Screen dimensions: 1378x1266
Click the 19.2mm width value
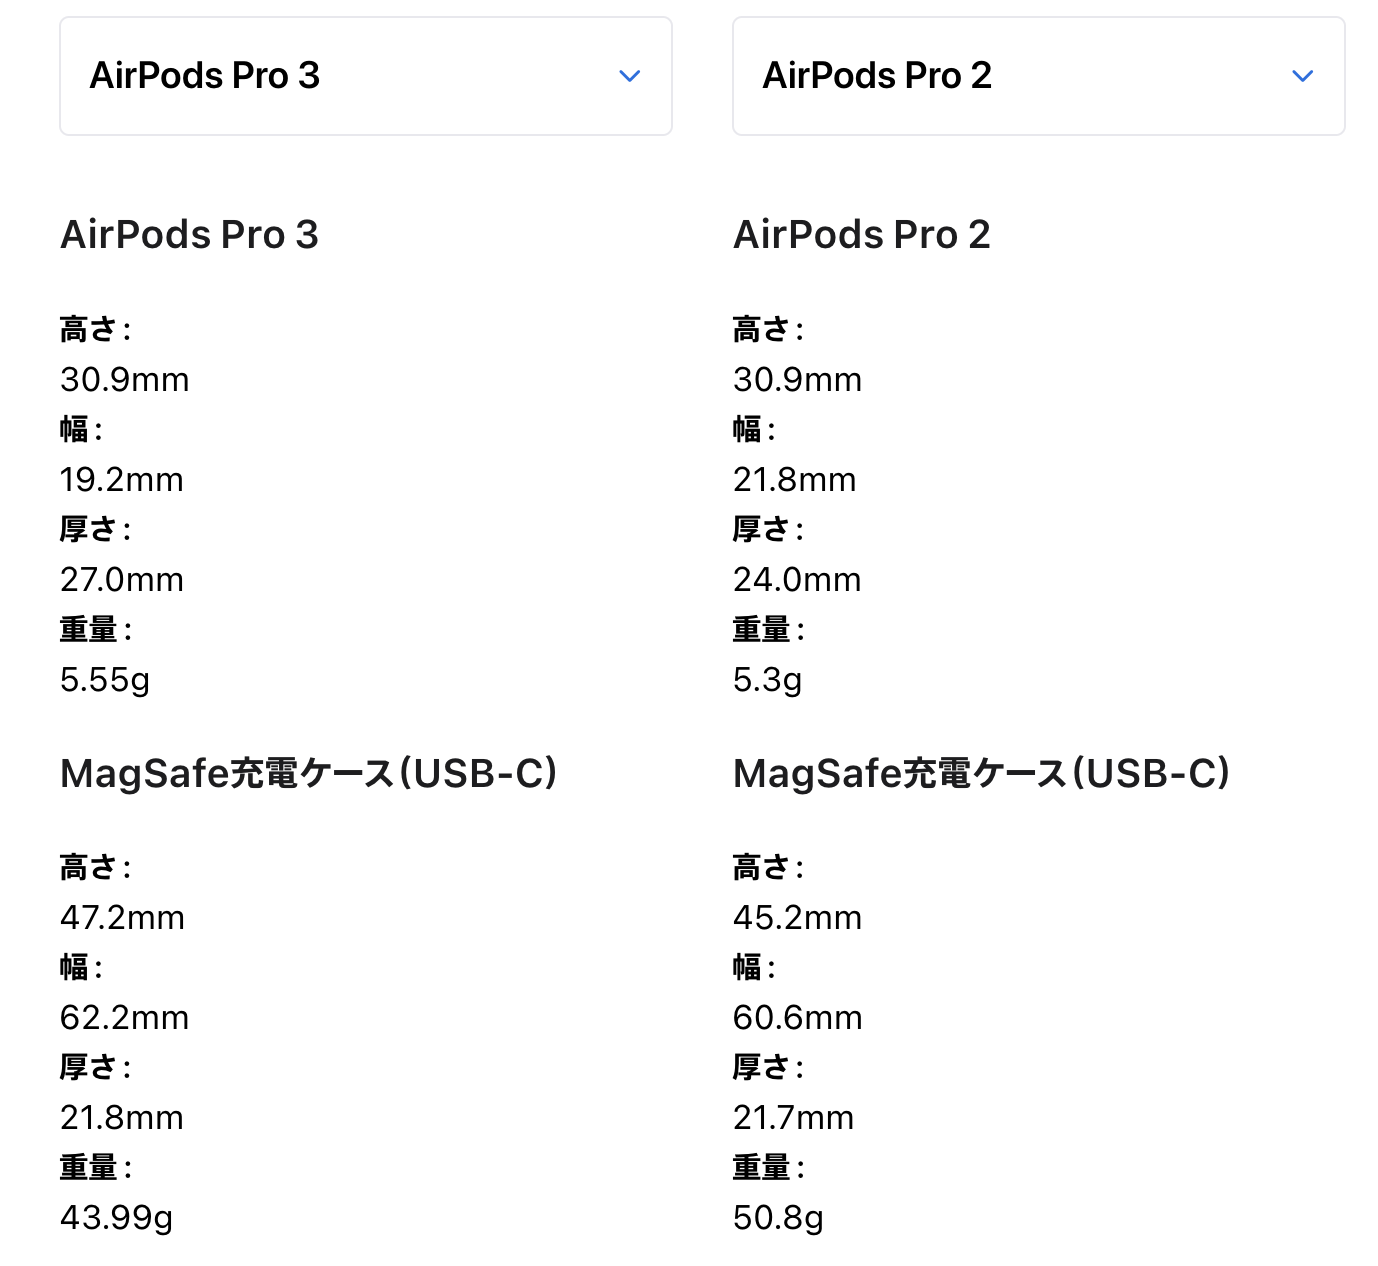click(x=121, y=480)
